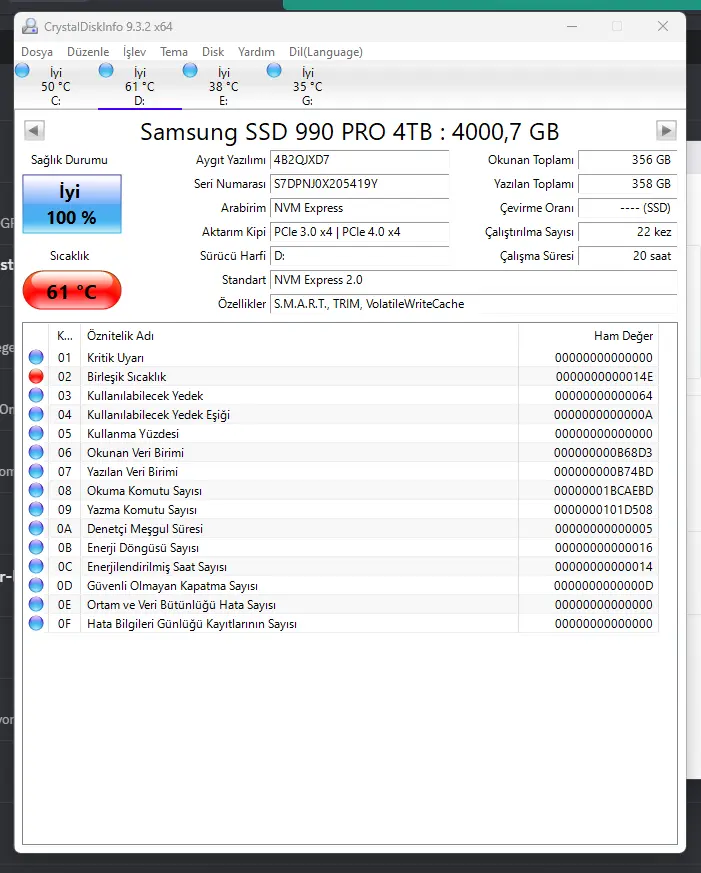Click the Çevirme Oranı value ---- (SSD)
Screen dimensions: 701x873
[628, 208]
